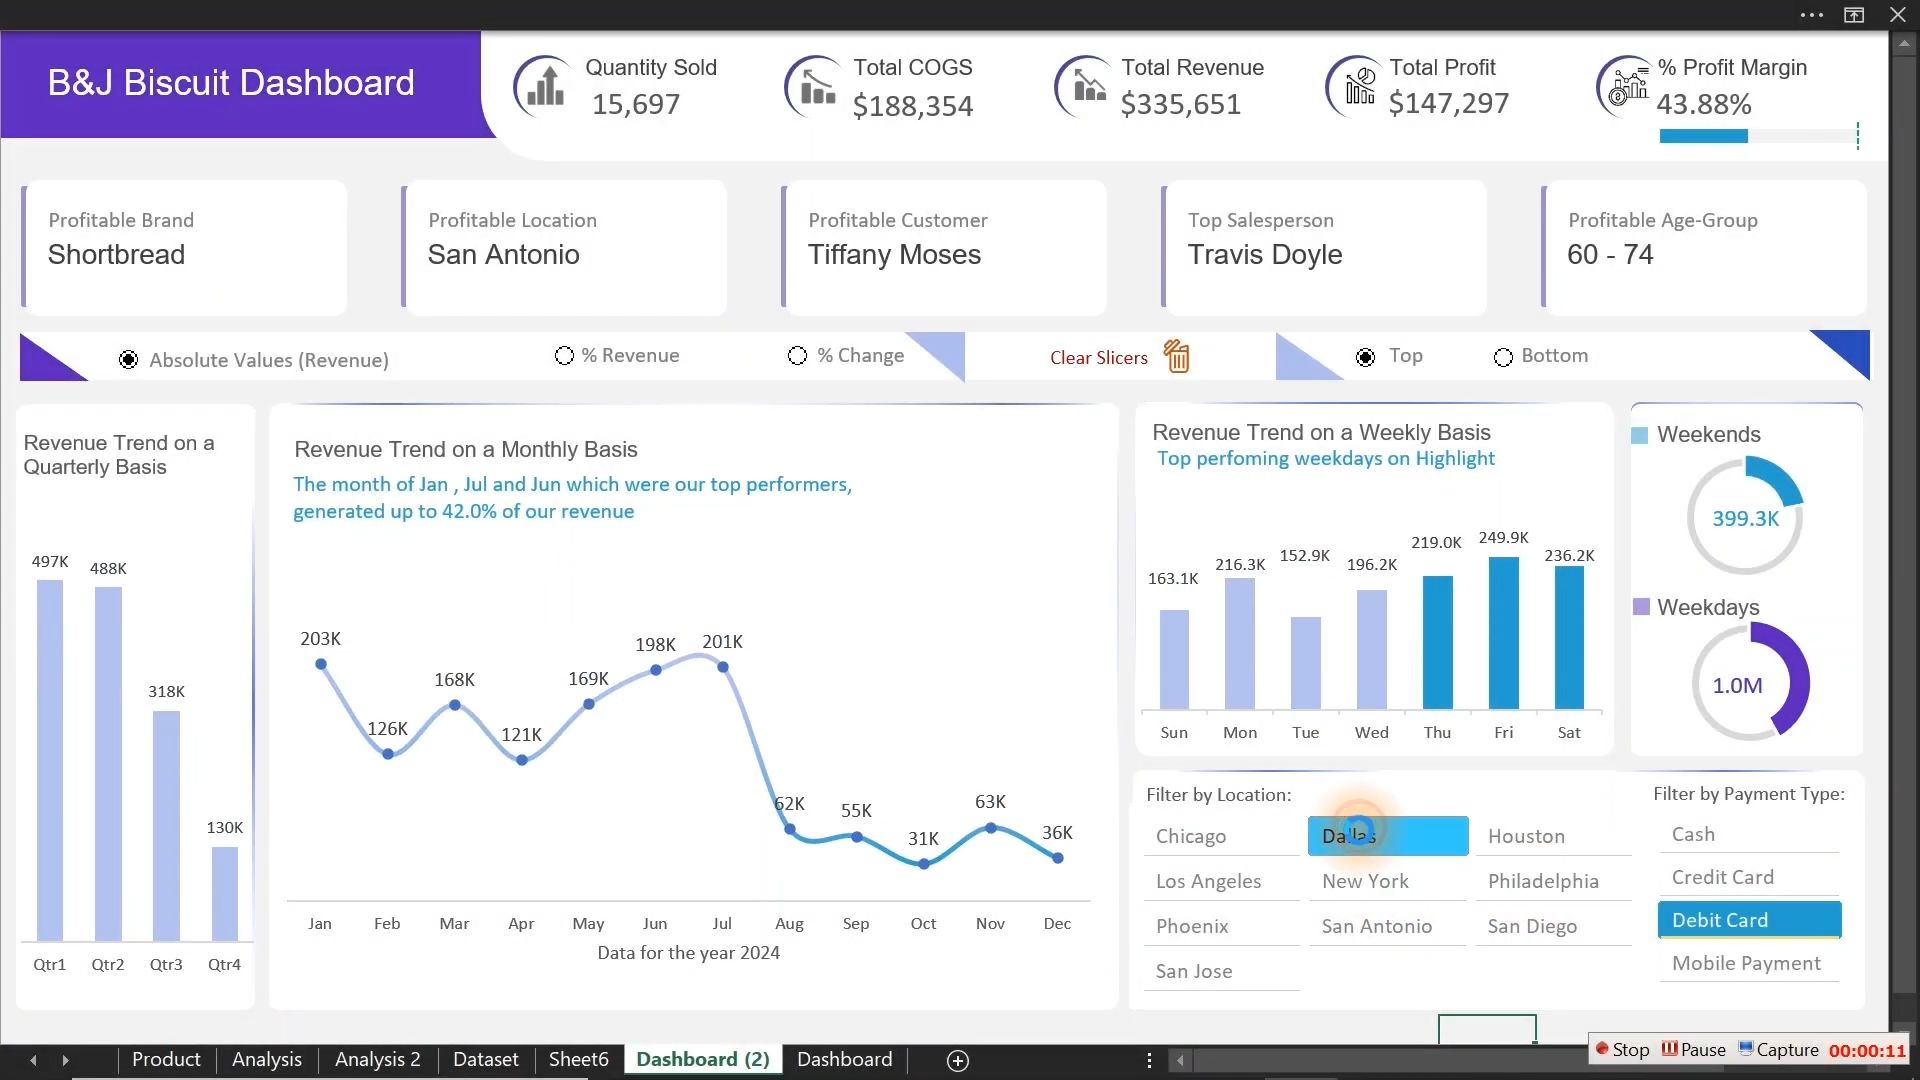The width and height of the screenshot is (1920, 1080).
Task: Click the sheet tab bar vertical dots
Action: pyautogui.click(x=1149, y=1060)
